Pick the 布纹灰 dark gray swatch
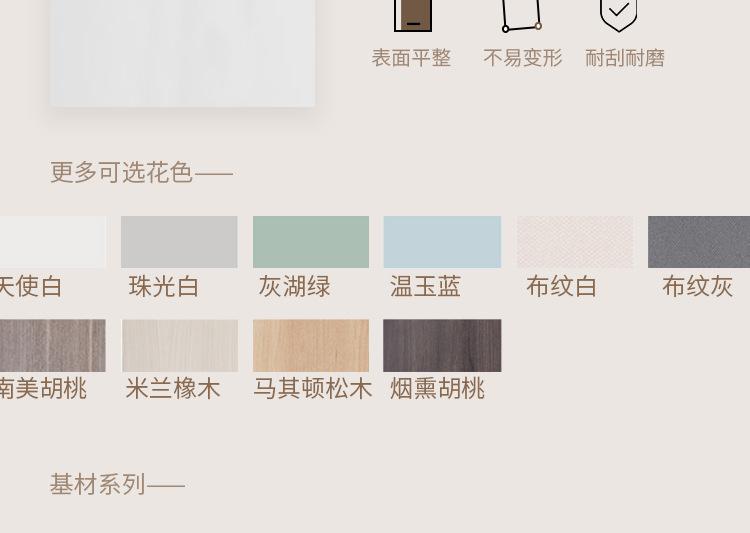Image resolution: width=750 pixels, height=533 pixels. tap(699, 242)
